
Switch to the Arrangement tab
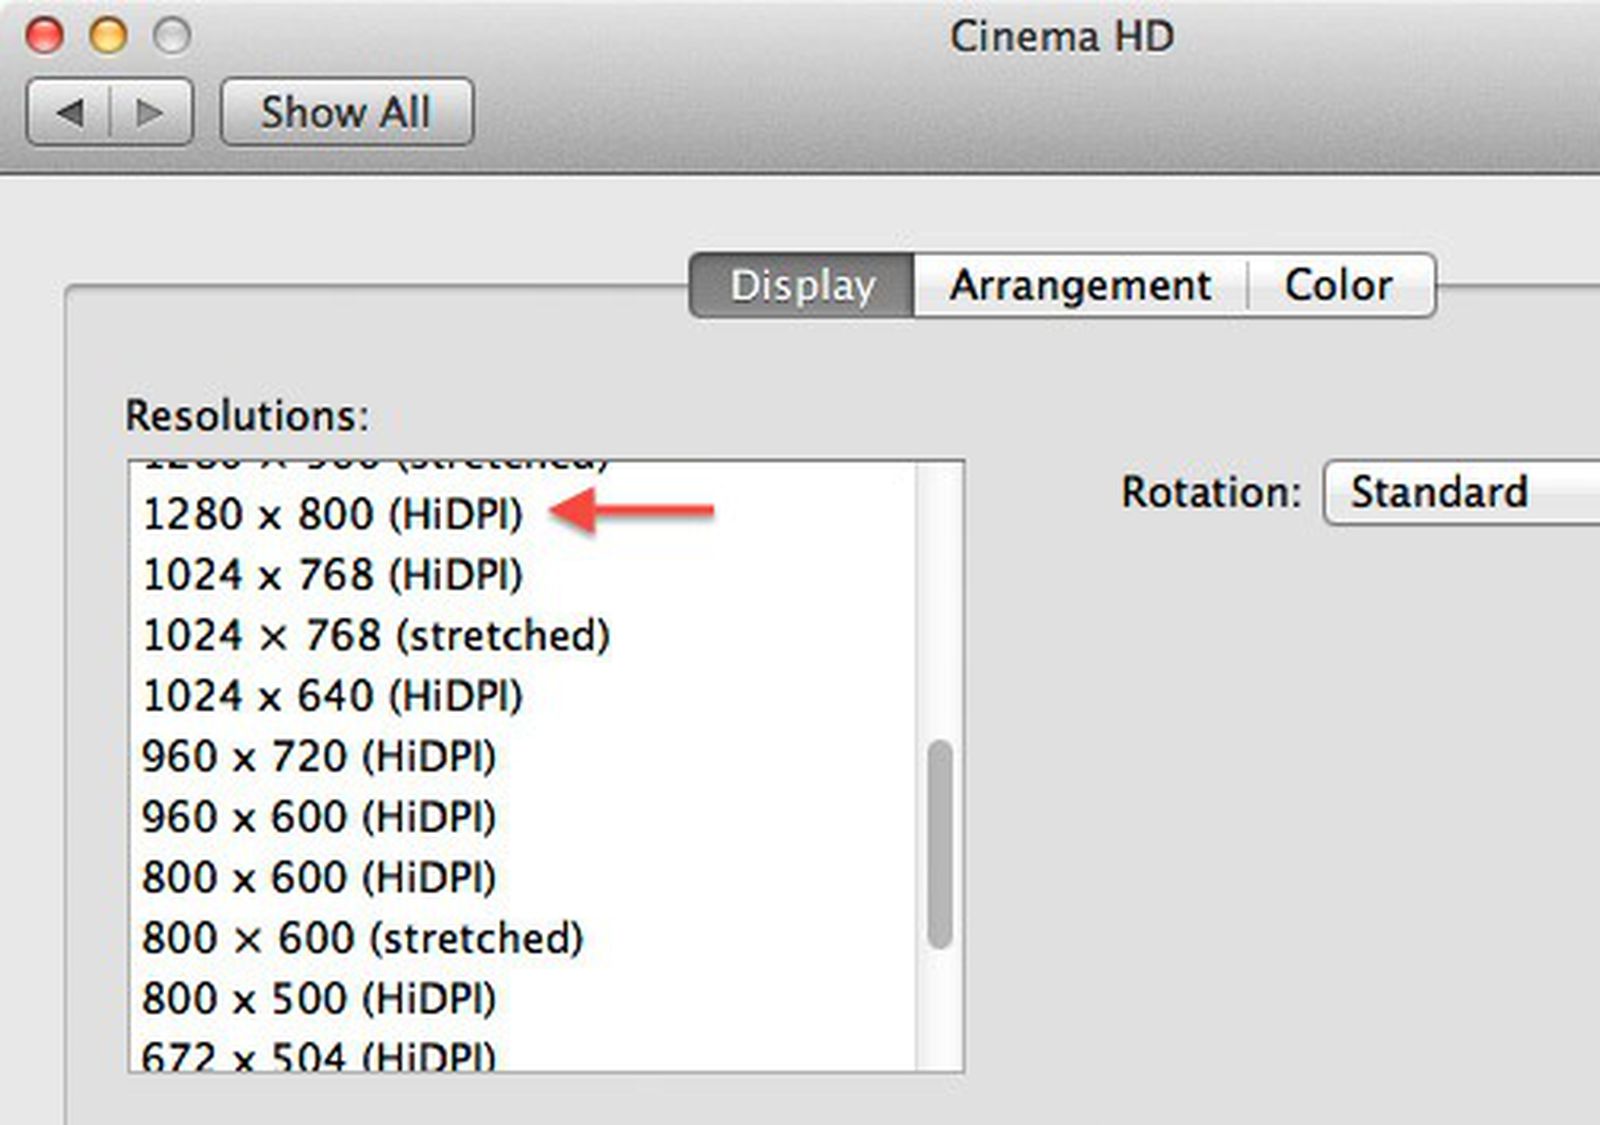(x=1080, y=284)
